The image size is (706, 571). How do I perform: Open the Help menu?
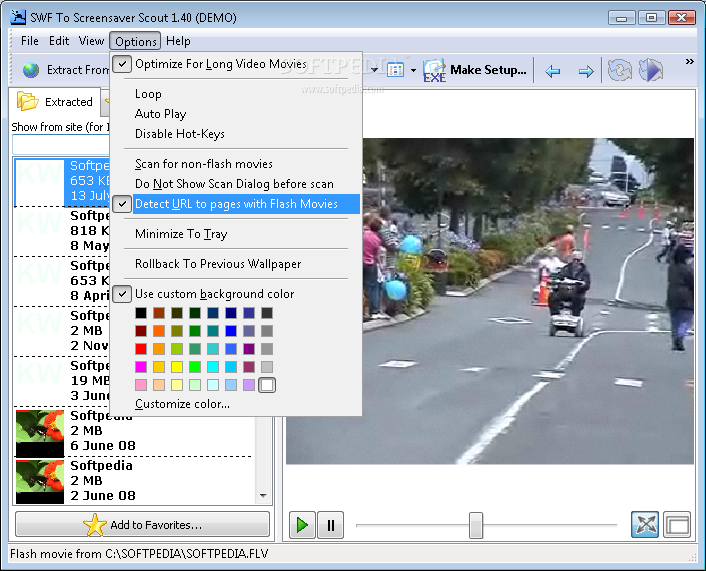click(x=178, y=41)
